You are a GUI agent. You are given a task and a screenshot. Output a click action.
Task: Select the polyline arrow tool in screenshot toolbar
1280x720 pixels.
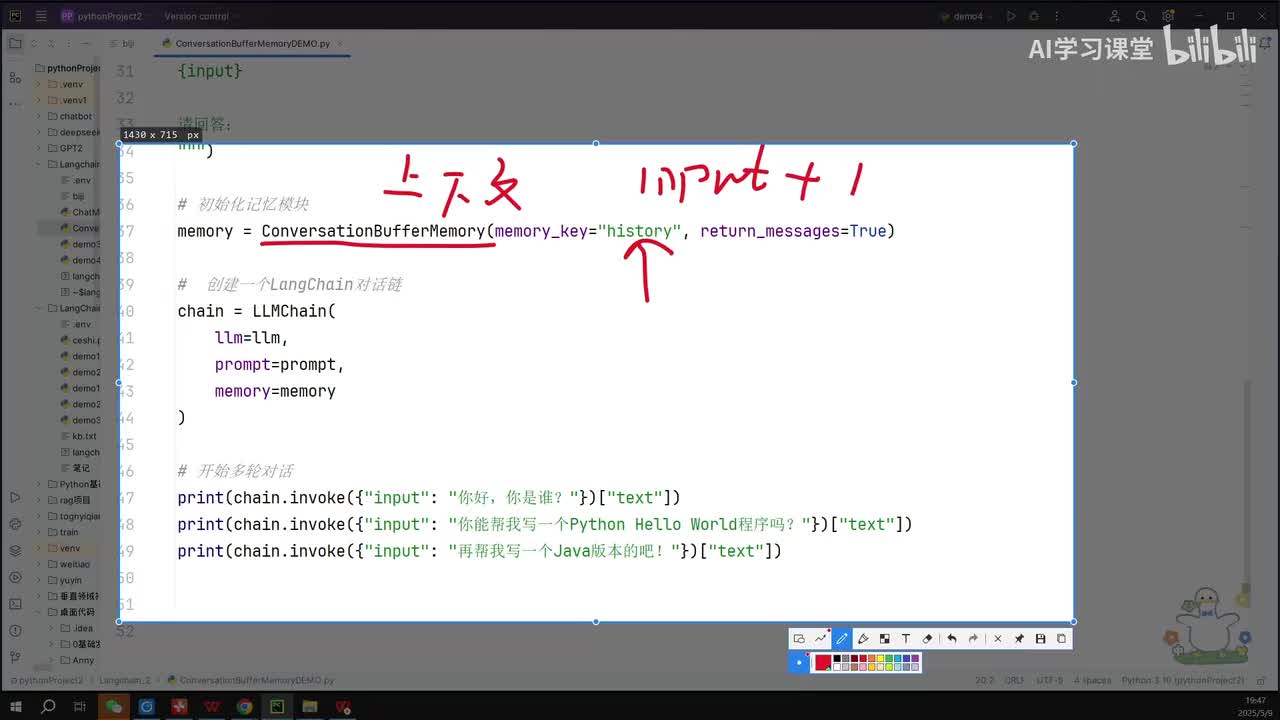pyautogui.click(x=821, y=638)
